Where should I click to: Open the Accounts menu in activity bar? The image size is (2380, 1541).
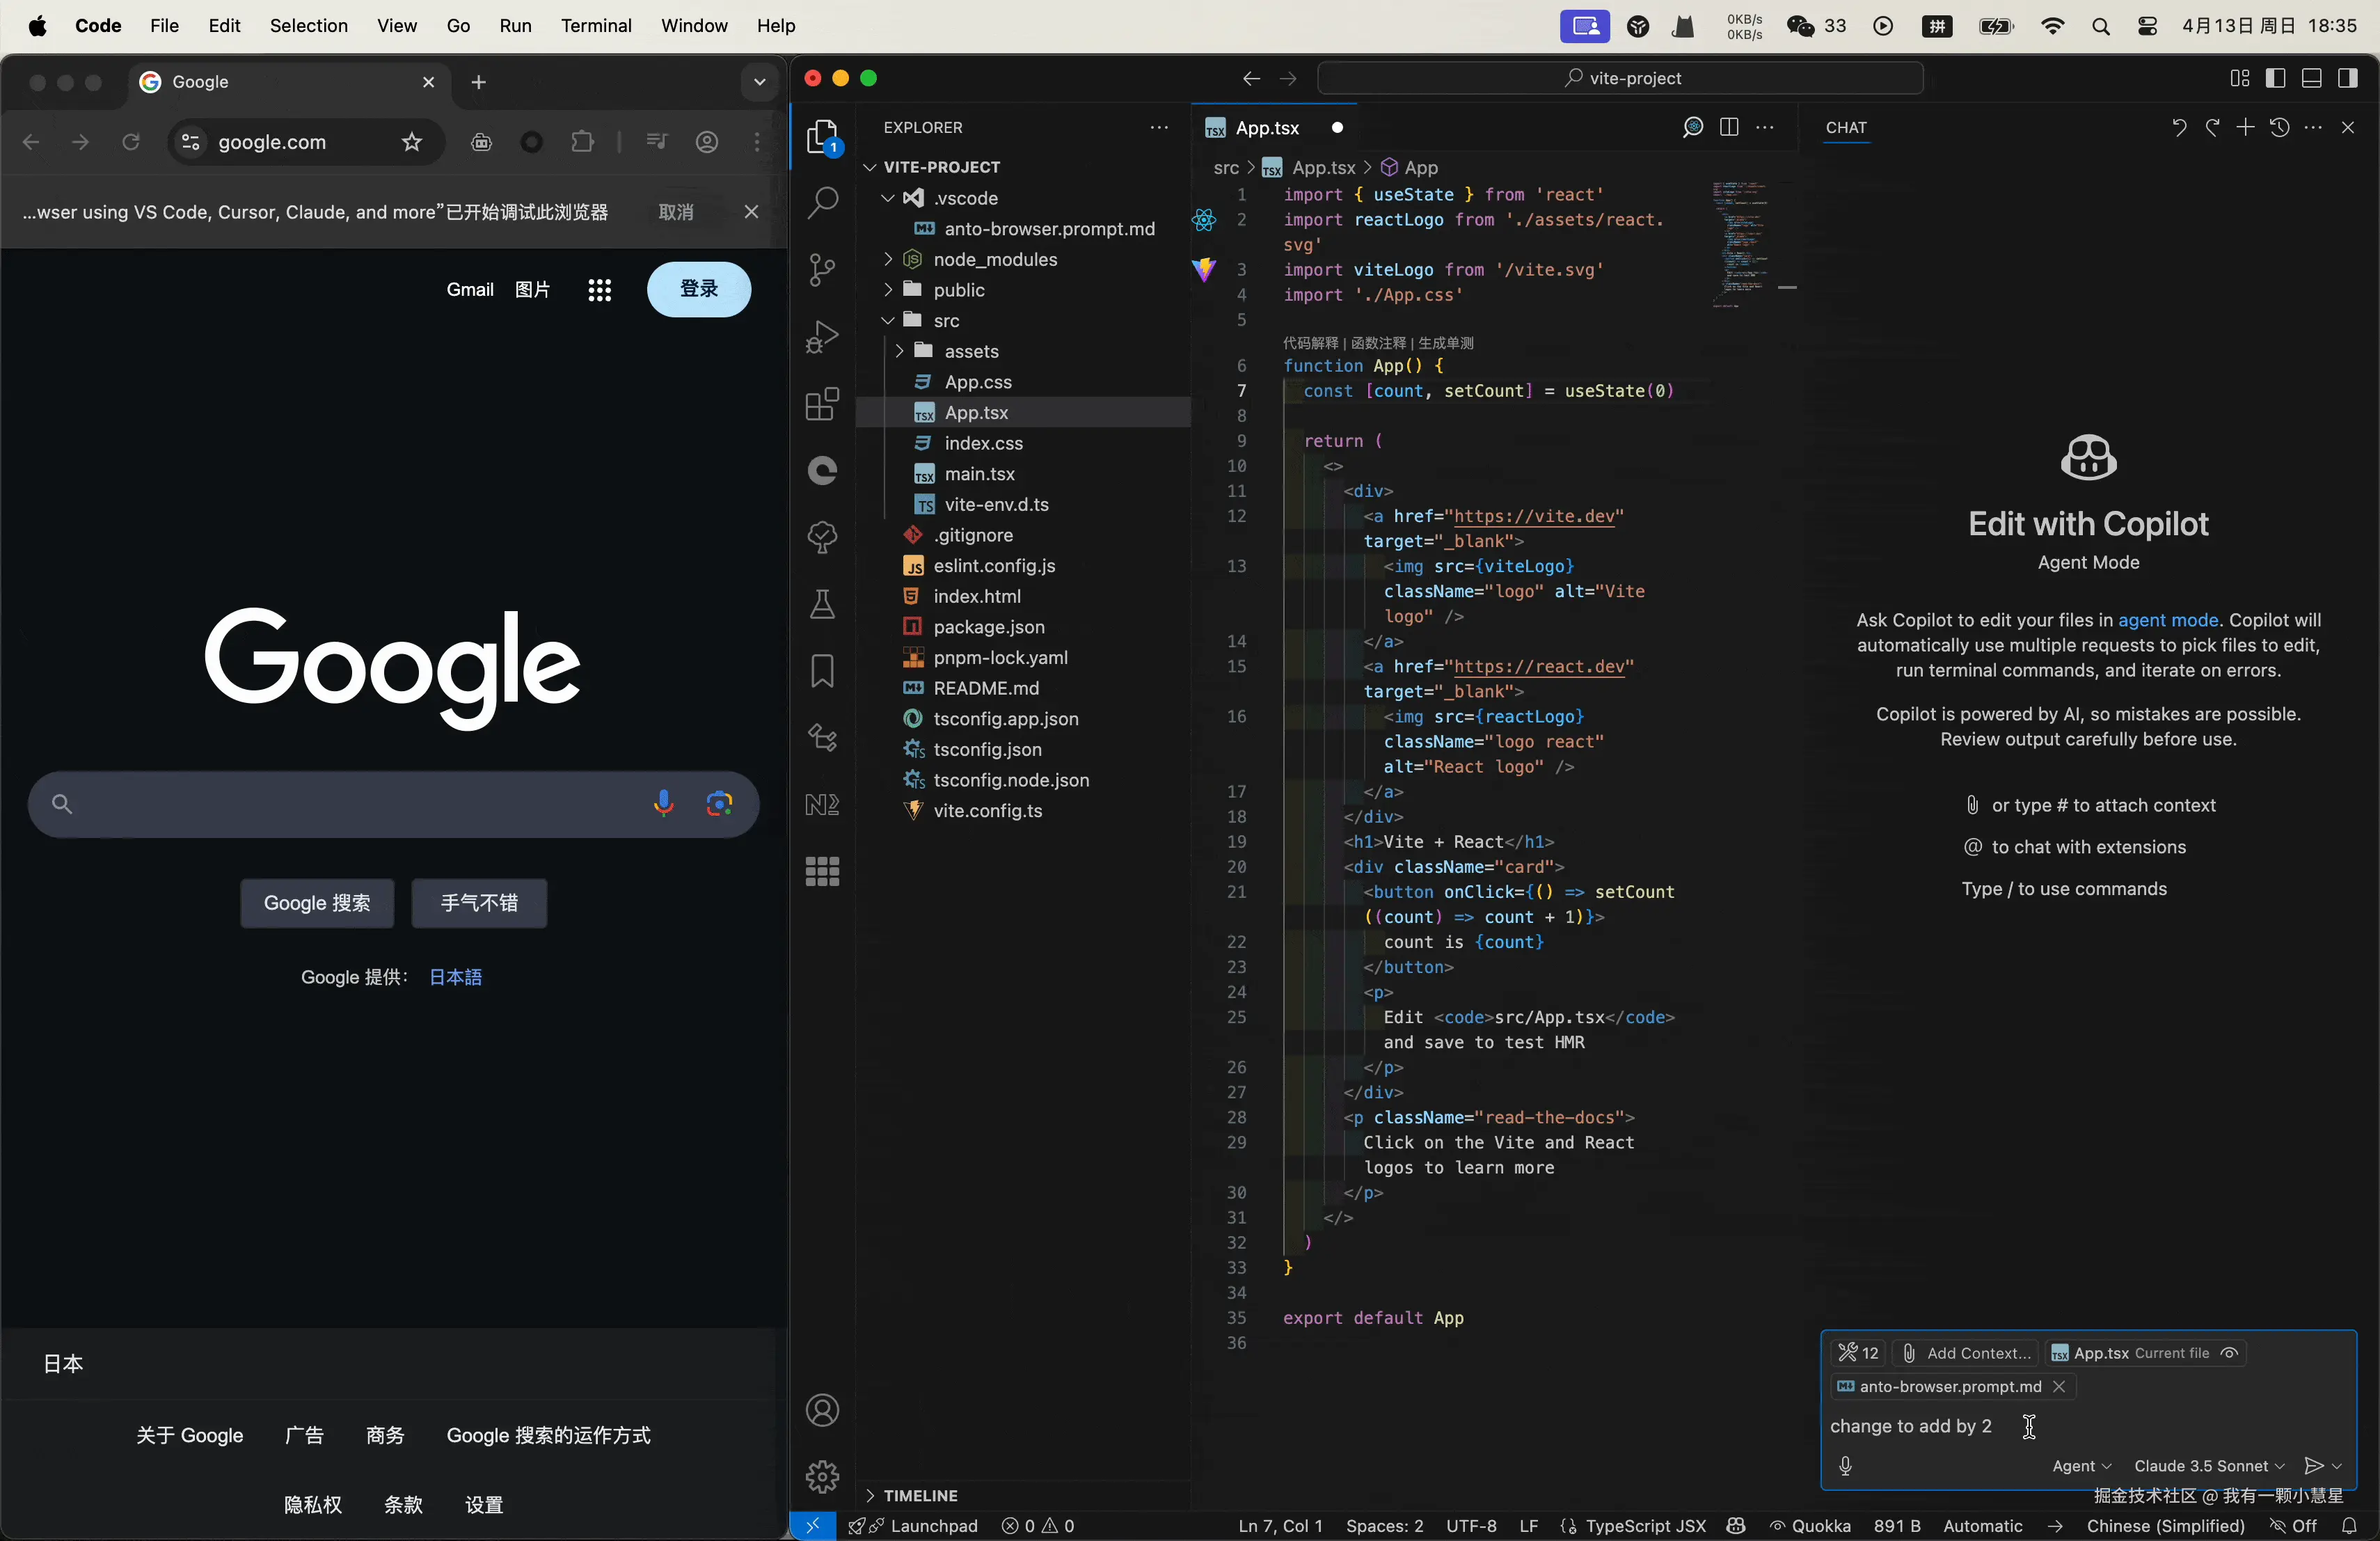[x=822, y=1410]
